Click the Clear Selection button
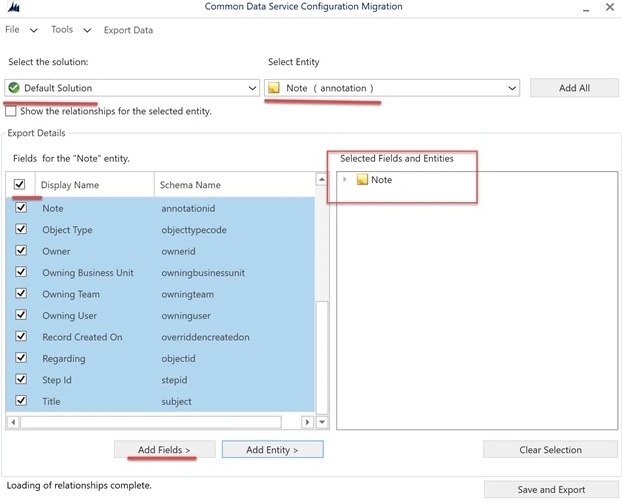622x503 pixels. [550, 449]
